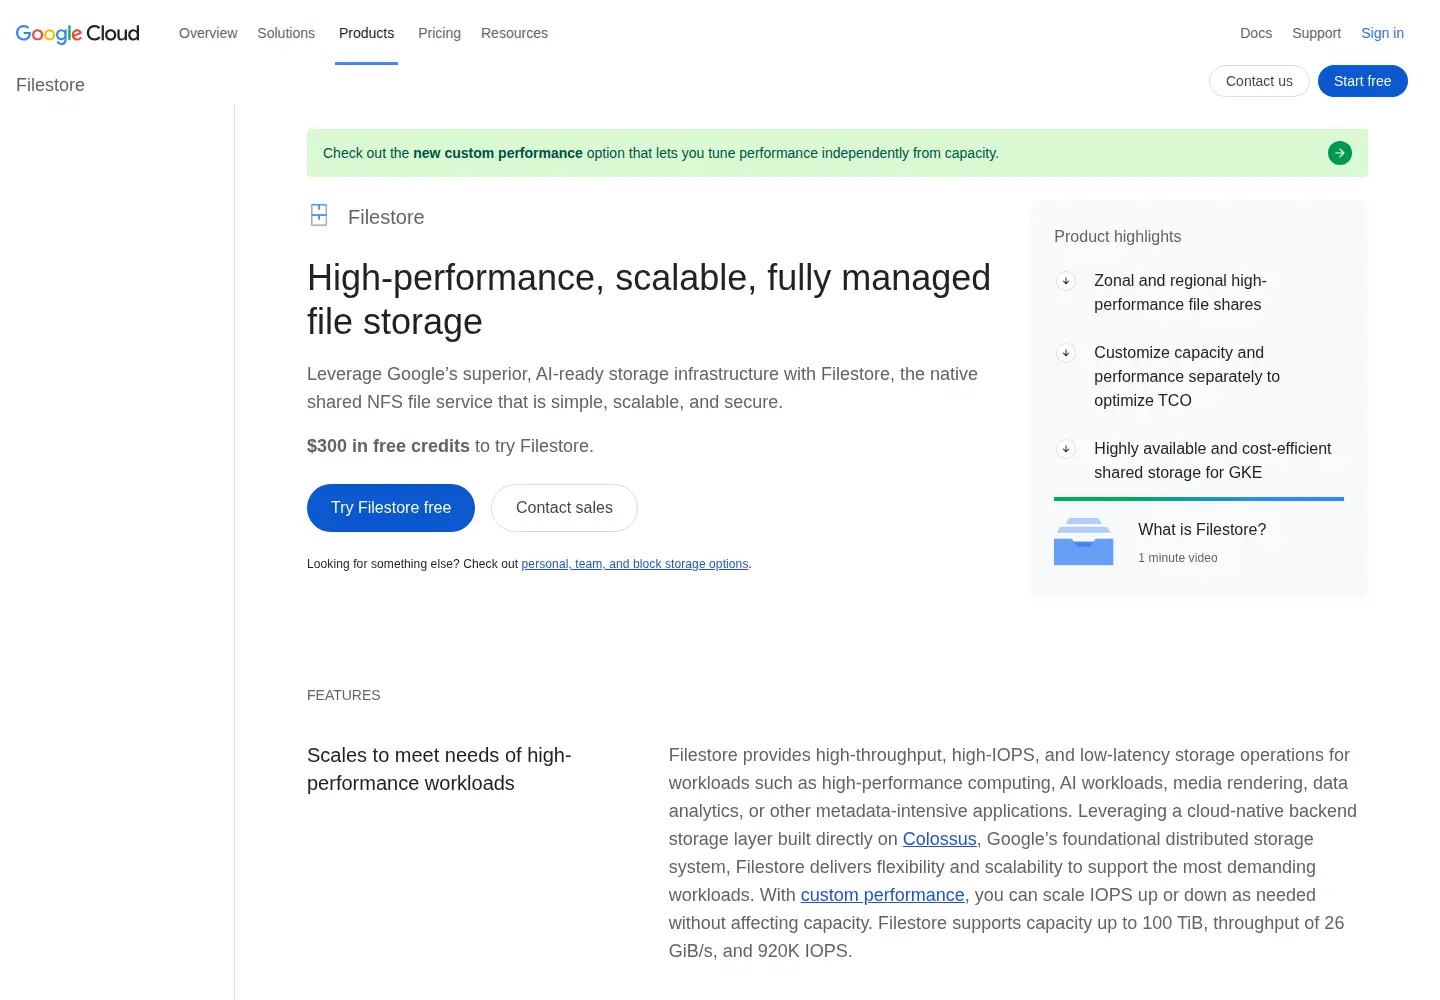Screen dimensions: 1440x1000
Task: Open the Solutions nav menu
Action: [x=286, y=33]
